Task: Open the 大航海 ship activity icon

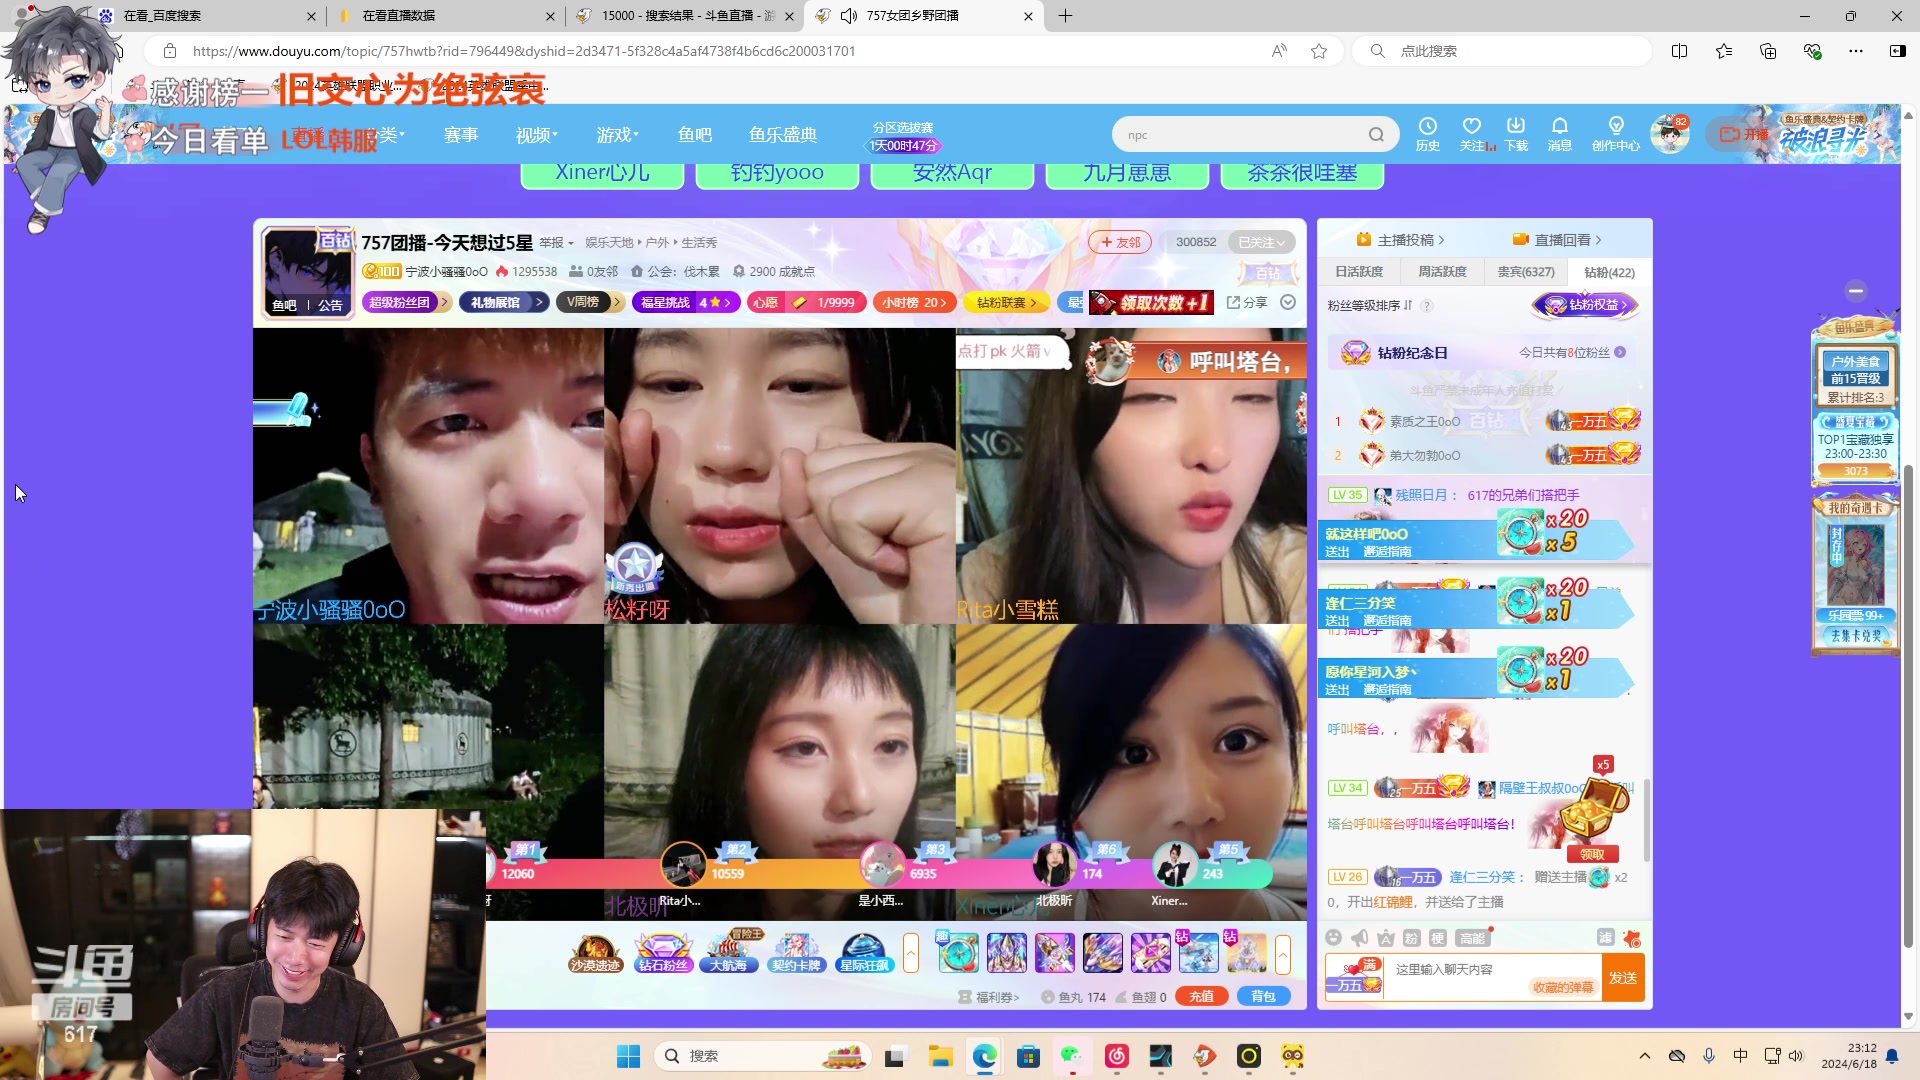Action: 729,953
